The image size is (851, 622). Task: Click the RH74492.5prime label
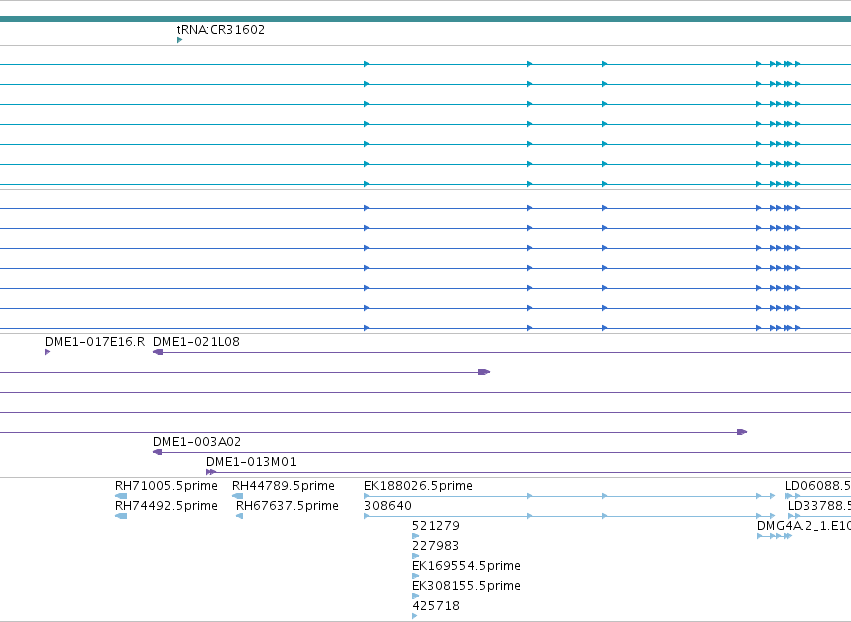click(x=166, y=506)
